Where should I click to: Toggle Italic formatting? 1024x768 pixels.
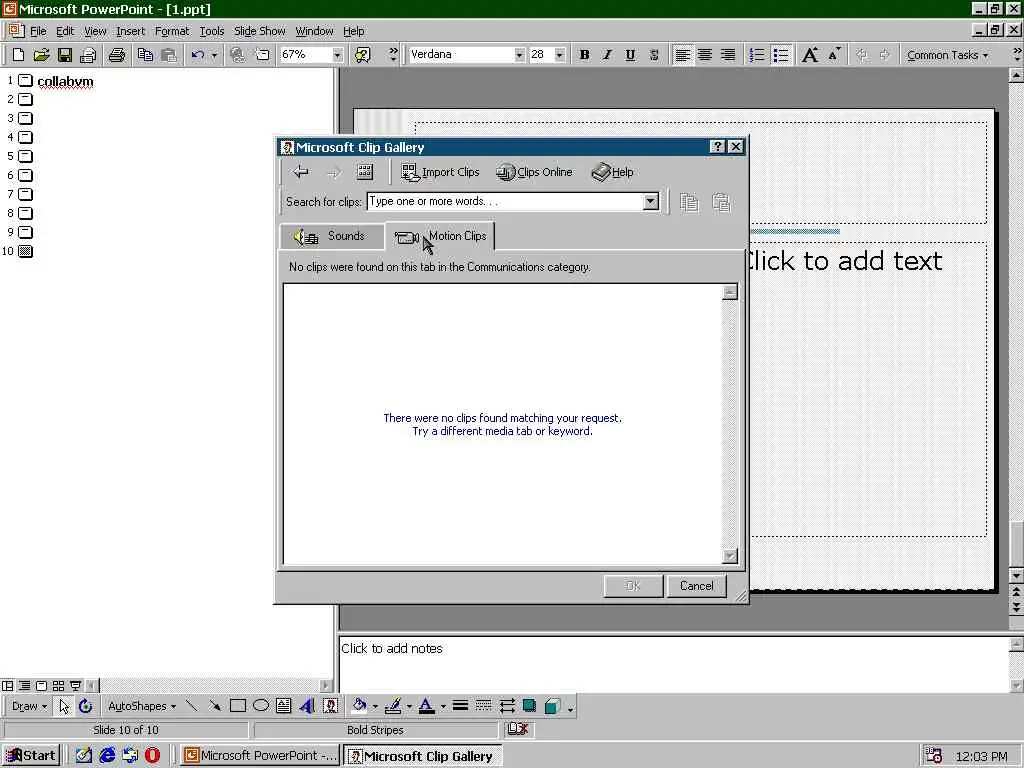click(x=607, y=55)
